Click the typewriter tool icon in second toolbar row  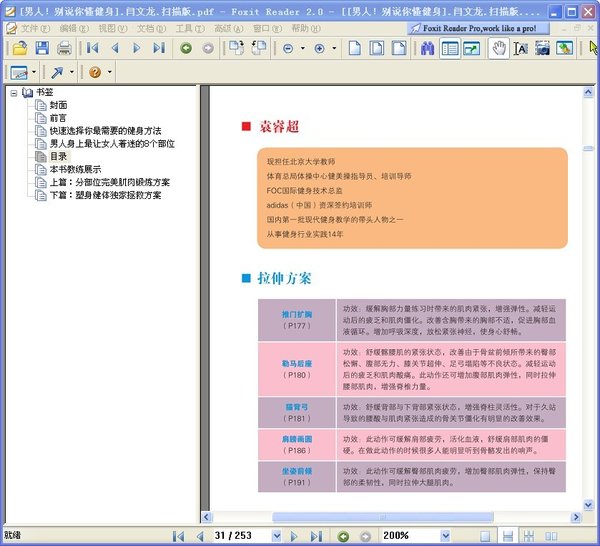tap(19, 72)
